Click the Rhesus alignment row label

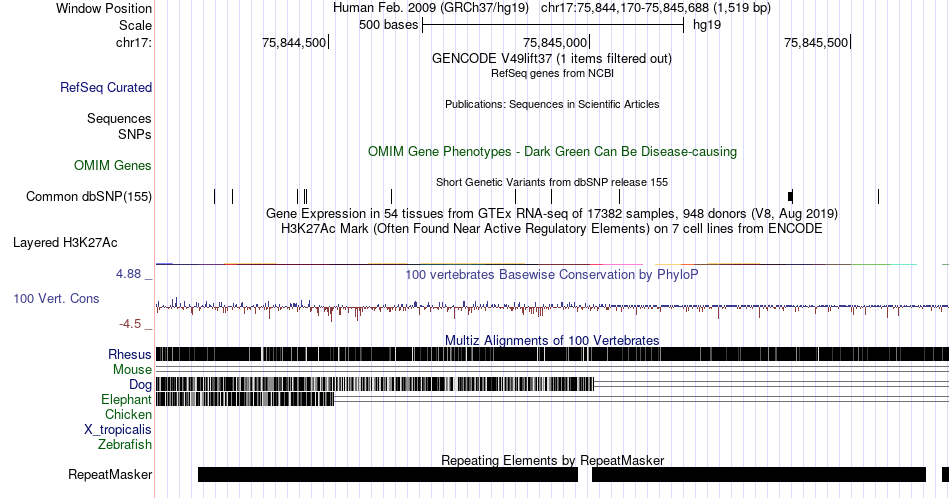pyautogui.click(x=130, y=354)
